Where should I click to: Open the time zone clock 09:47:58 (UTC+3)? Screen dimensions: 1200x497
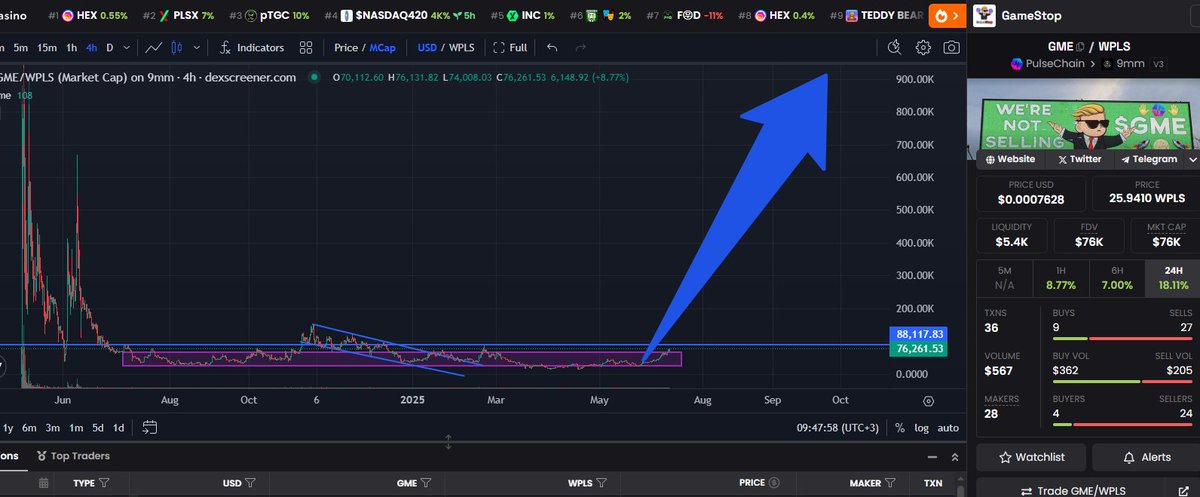(x=838, y=428)
